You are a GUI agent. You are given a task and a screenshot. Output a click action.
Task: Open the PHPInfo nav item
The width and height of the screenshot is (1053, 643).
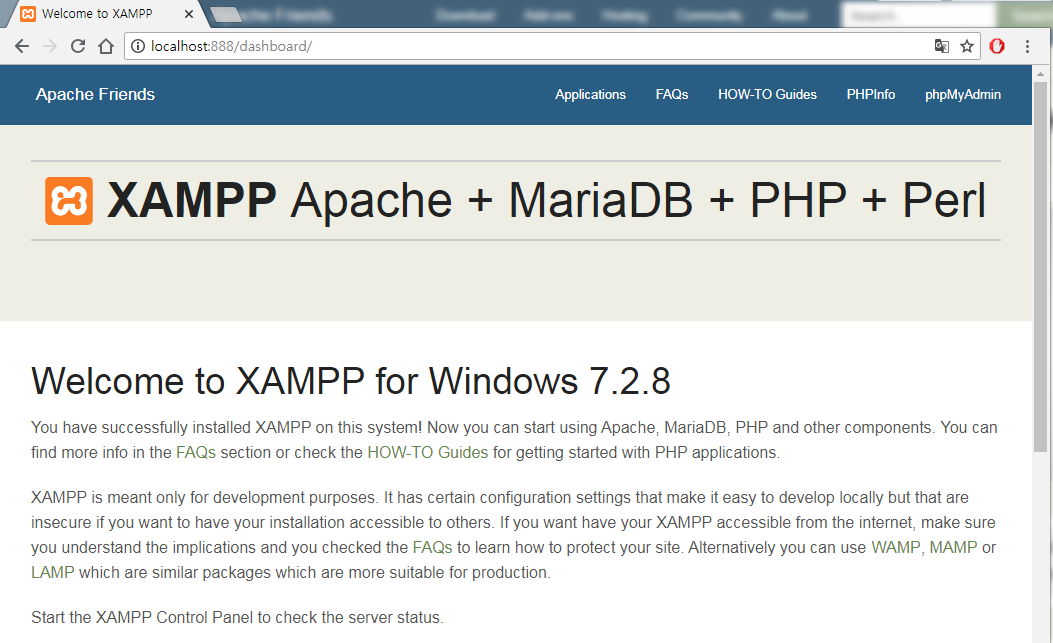click(x=870, y=95)
